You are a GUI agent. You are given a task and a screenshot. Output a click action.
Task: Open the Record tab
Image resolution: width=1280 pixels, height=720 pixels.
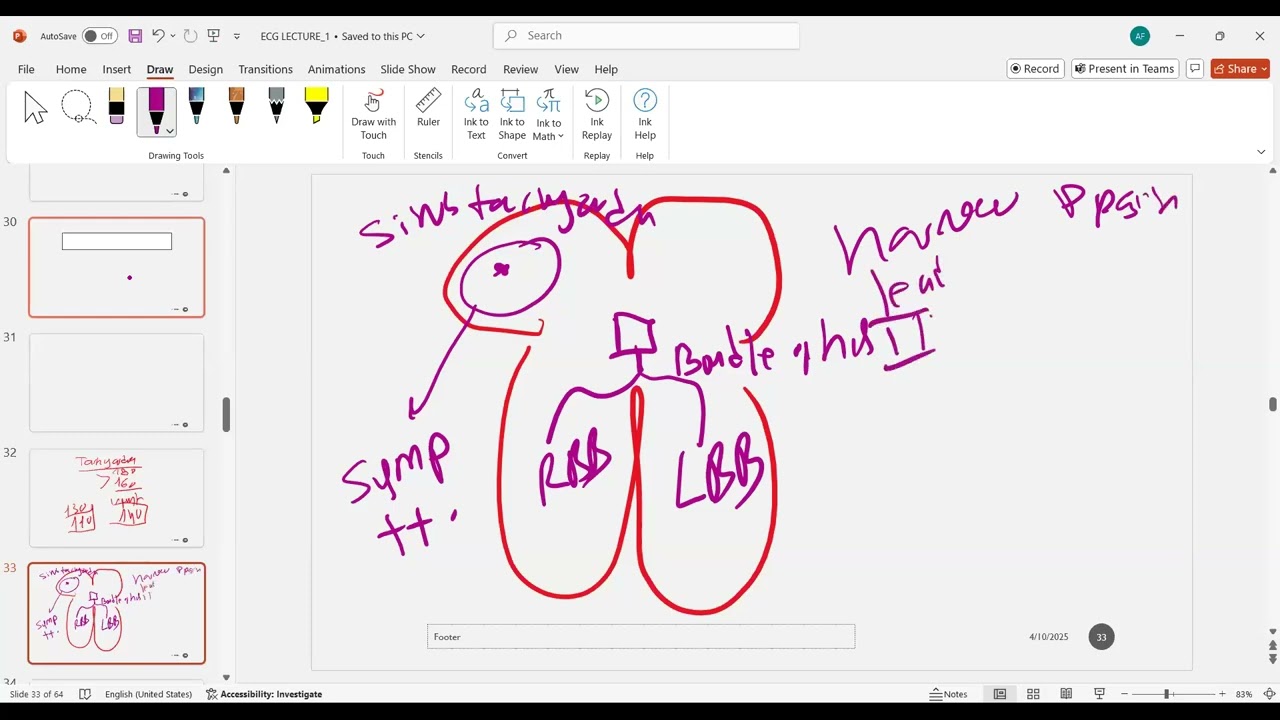pos(469,69)
